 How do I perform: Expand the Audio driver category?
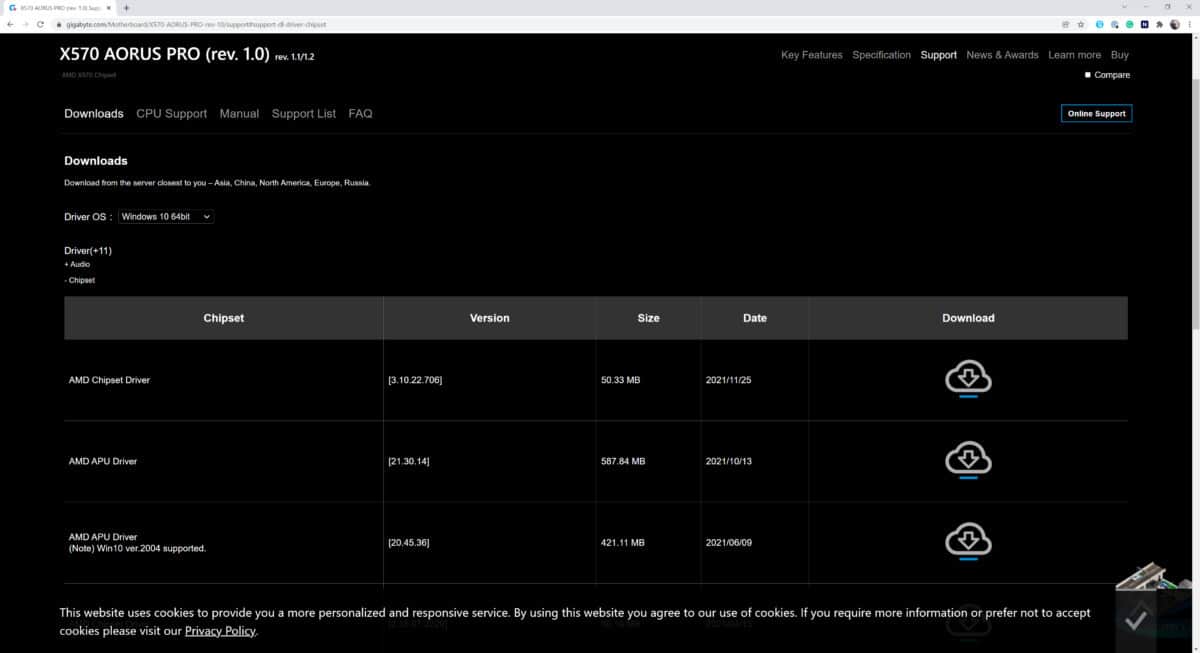77,264
